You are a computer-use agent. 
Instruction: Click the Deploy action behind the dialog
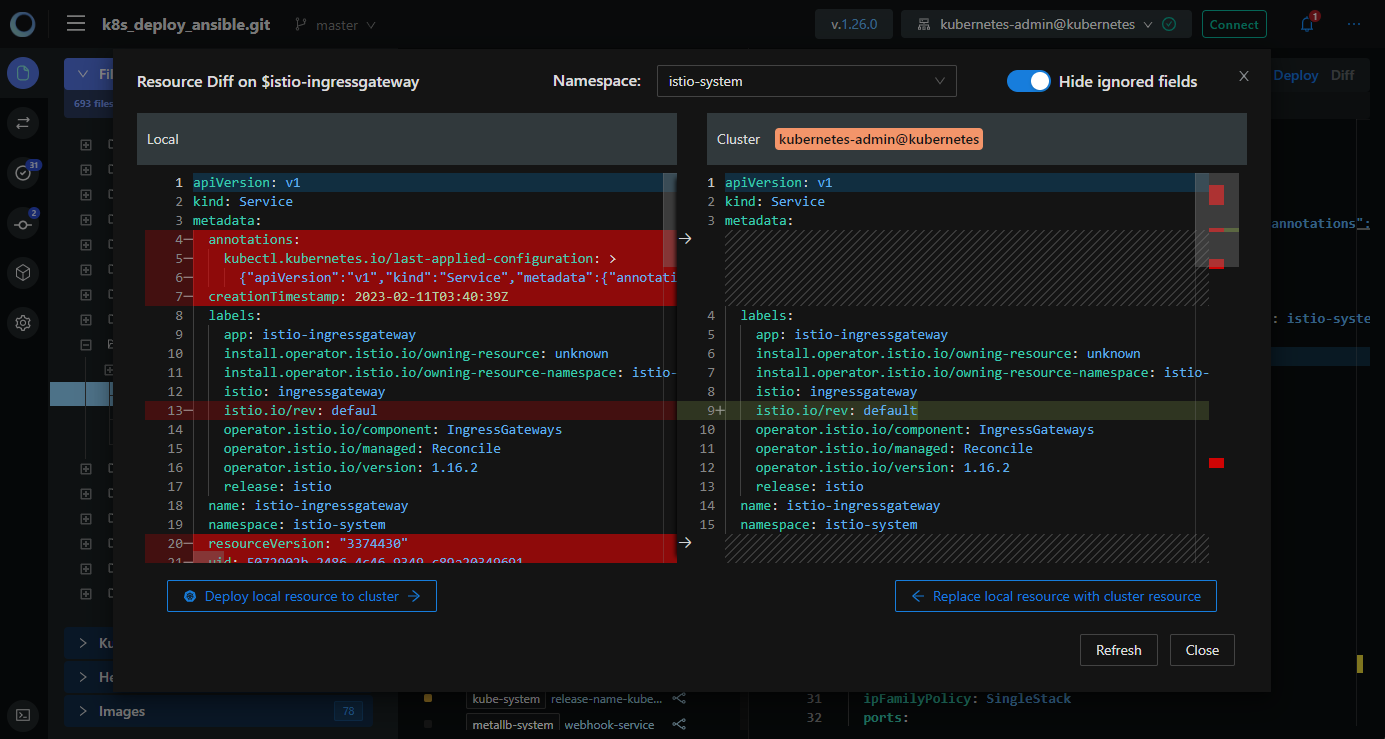(1295, 75)
